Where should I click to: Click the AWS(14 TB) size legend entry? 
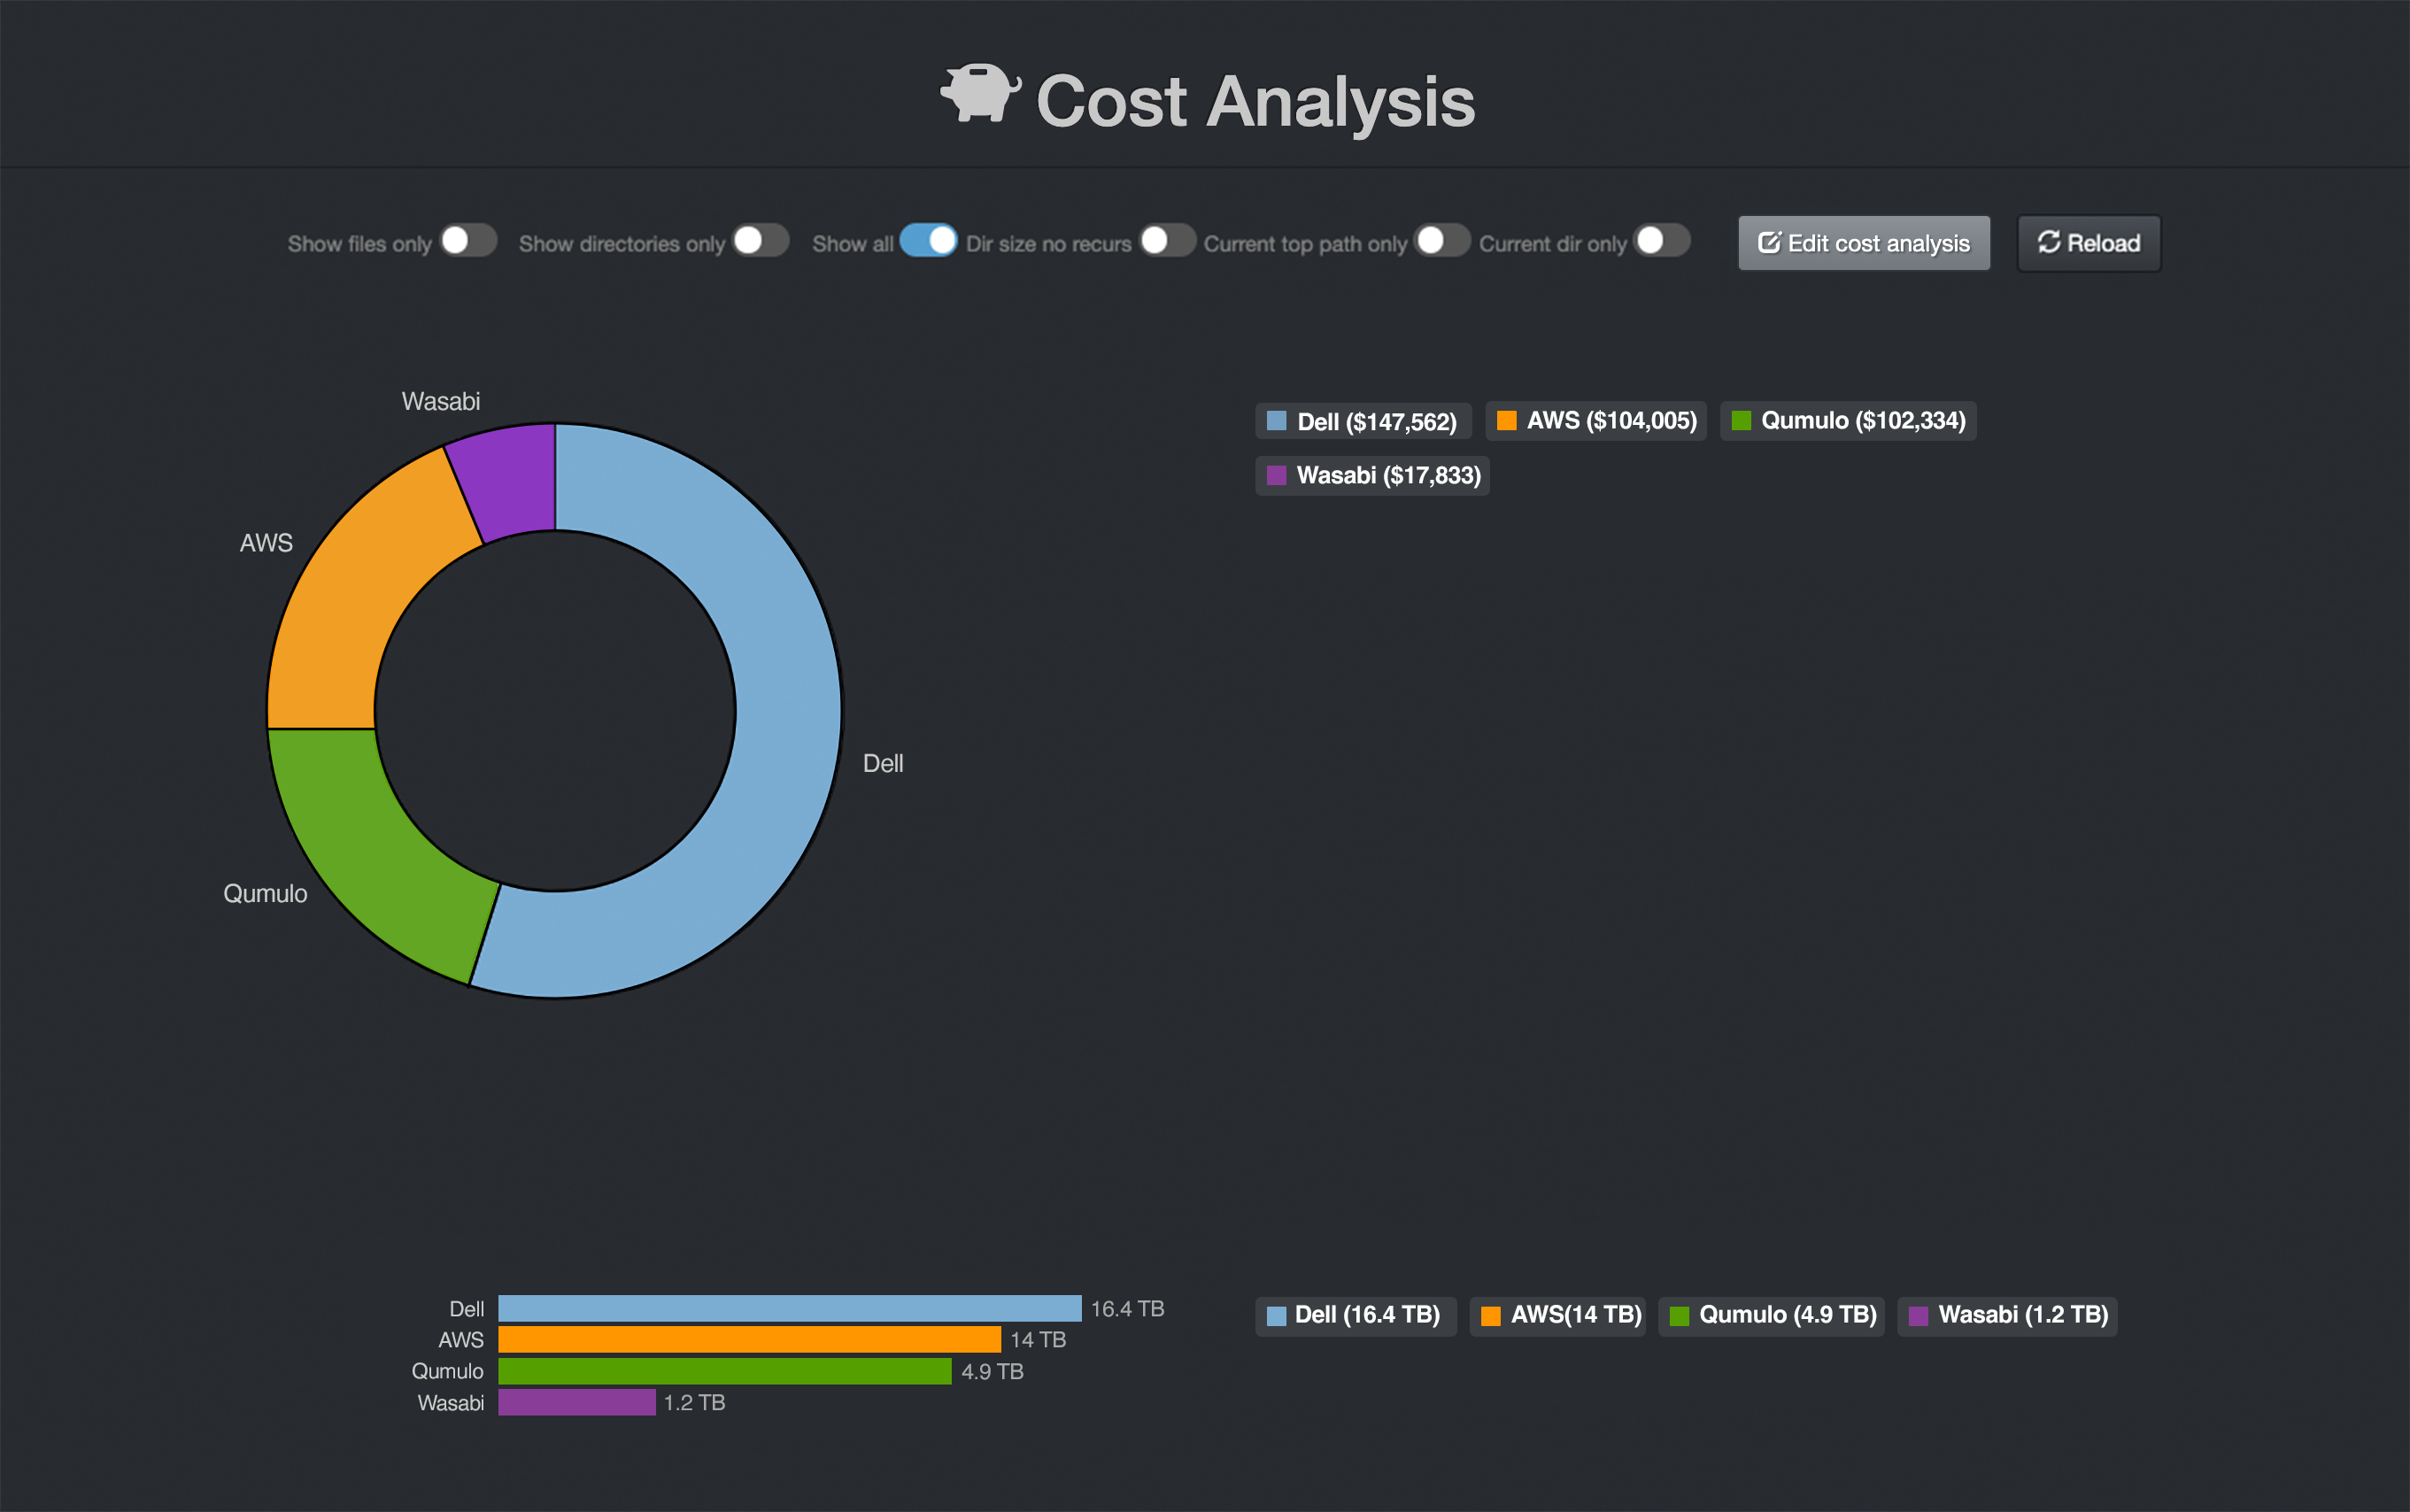1558,1315
